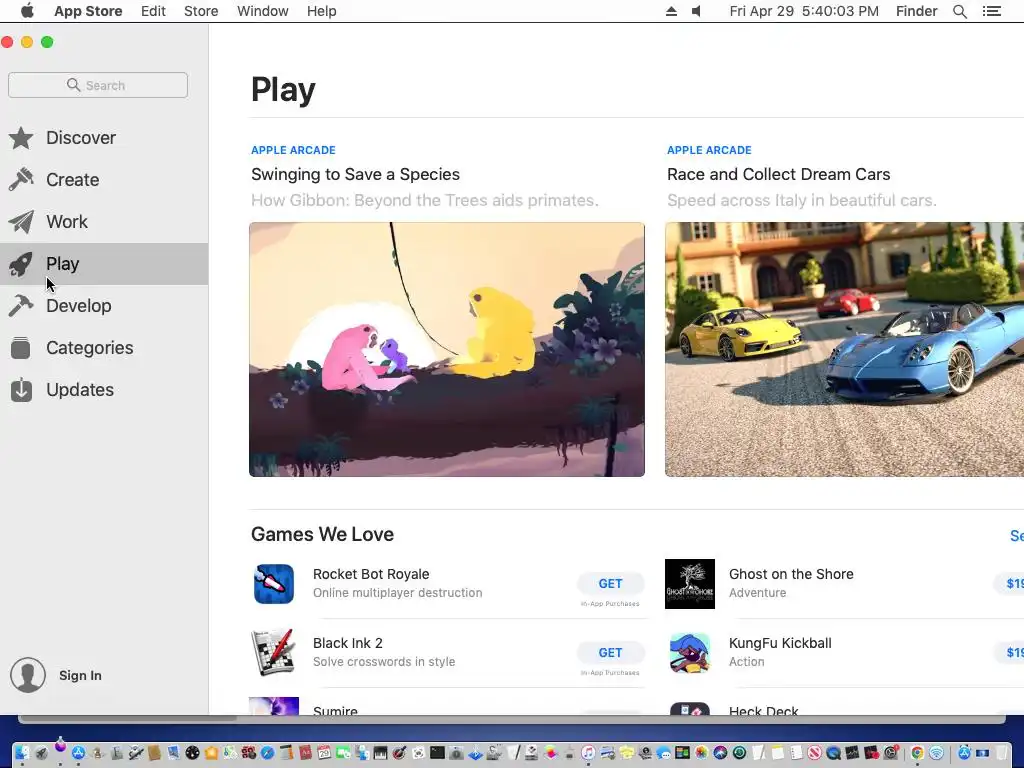Open the Trash in the Dock
This screenshot has width=1024, height=768.
(x=1002, y=753)
